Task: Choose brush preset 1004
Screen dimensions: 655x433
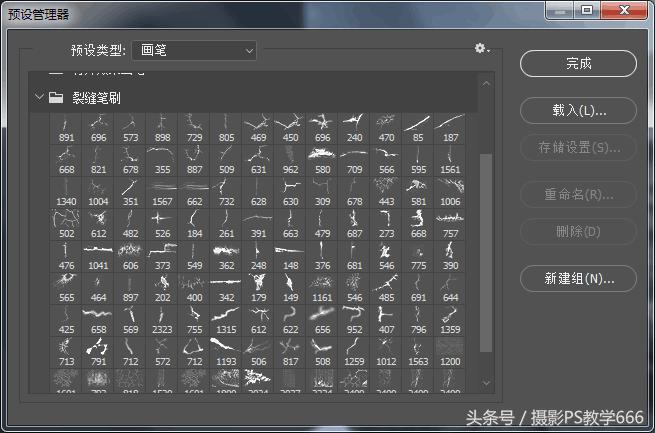Action: (x=99, y=193)
